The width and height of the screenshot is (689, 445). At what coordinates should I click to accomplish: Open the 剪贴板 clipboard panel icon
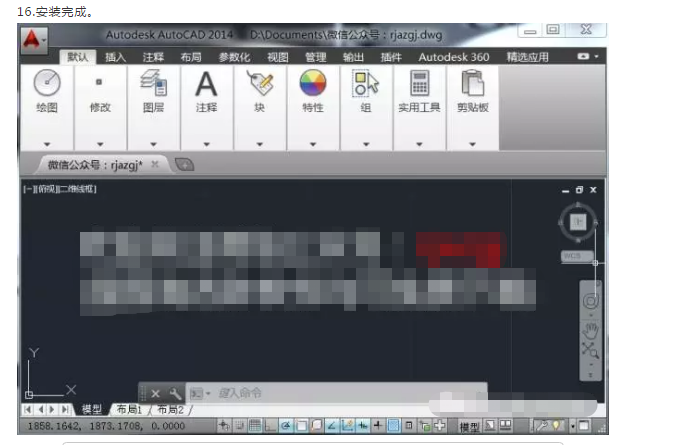point(472,83)
